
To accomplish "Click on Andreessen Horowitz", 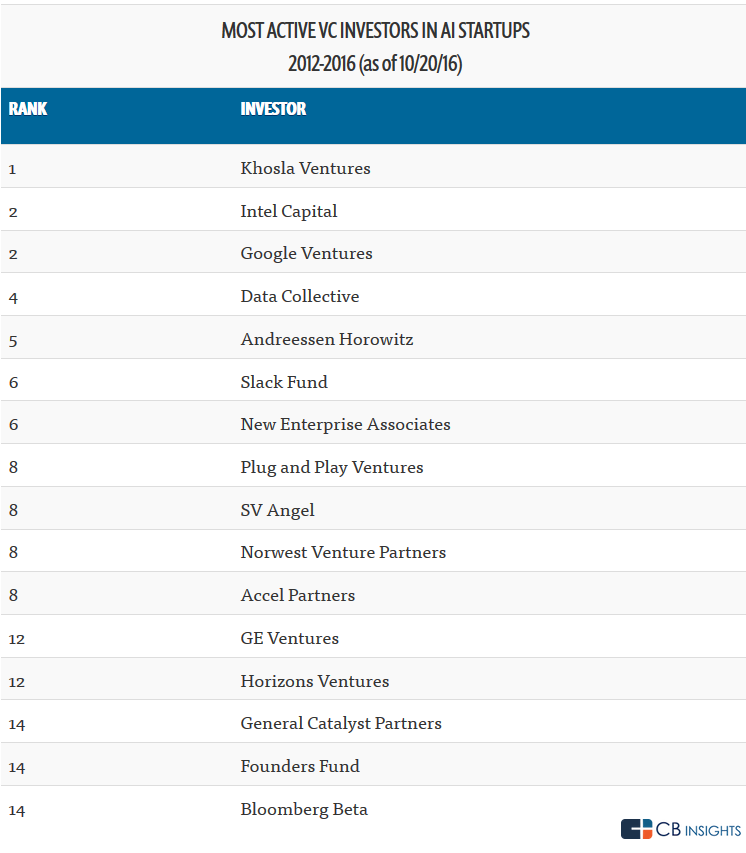I will 327,339.
